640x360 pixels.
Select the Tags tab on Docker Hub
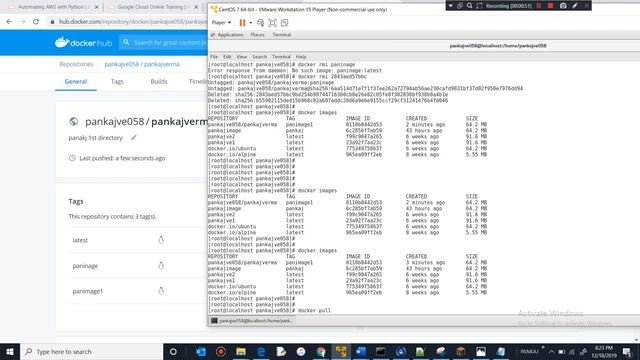pyautogui.click(x=117, y=82)
